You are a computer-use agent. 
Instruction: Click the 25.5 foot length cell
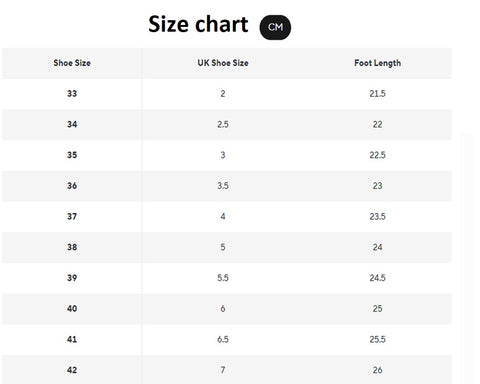click(377, 339)
